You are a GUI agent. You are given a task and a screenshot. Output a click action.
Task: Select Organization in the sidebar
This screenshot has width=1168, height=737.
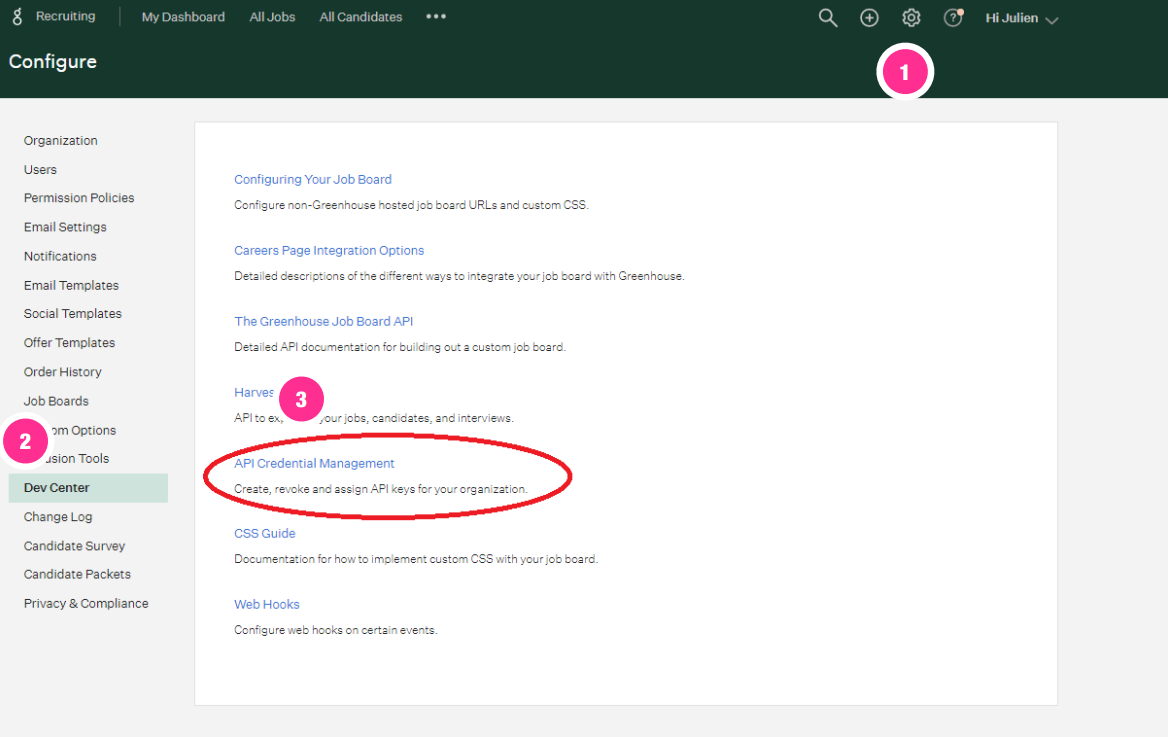coord(60,141)
